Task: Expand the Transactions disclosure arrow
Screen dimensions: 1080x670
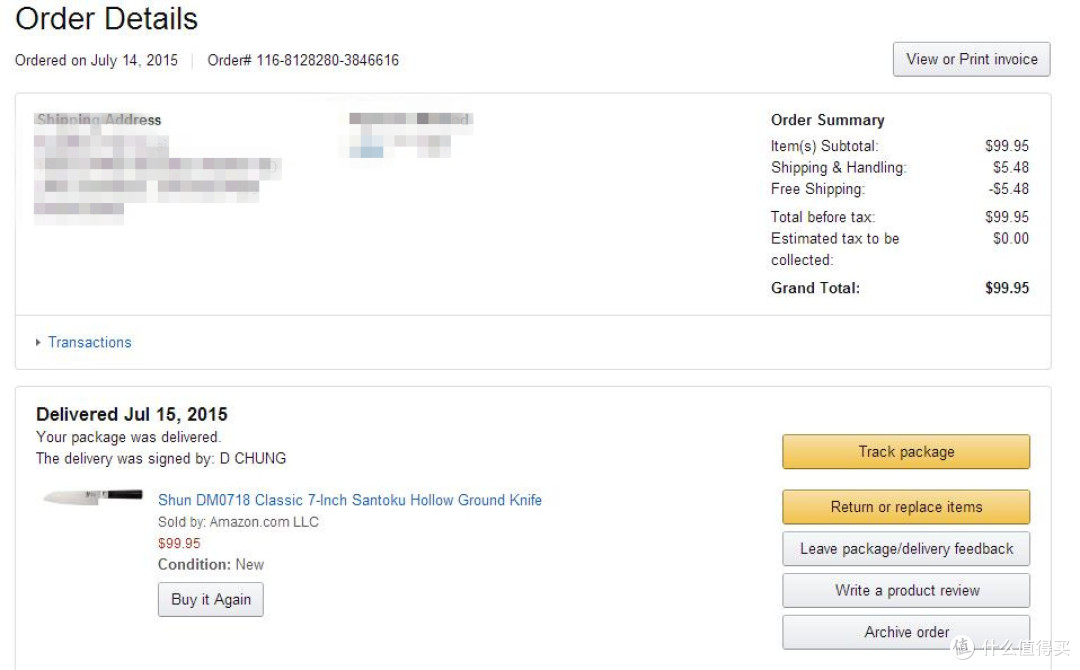Action: [38, 342]
